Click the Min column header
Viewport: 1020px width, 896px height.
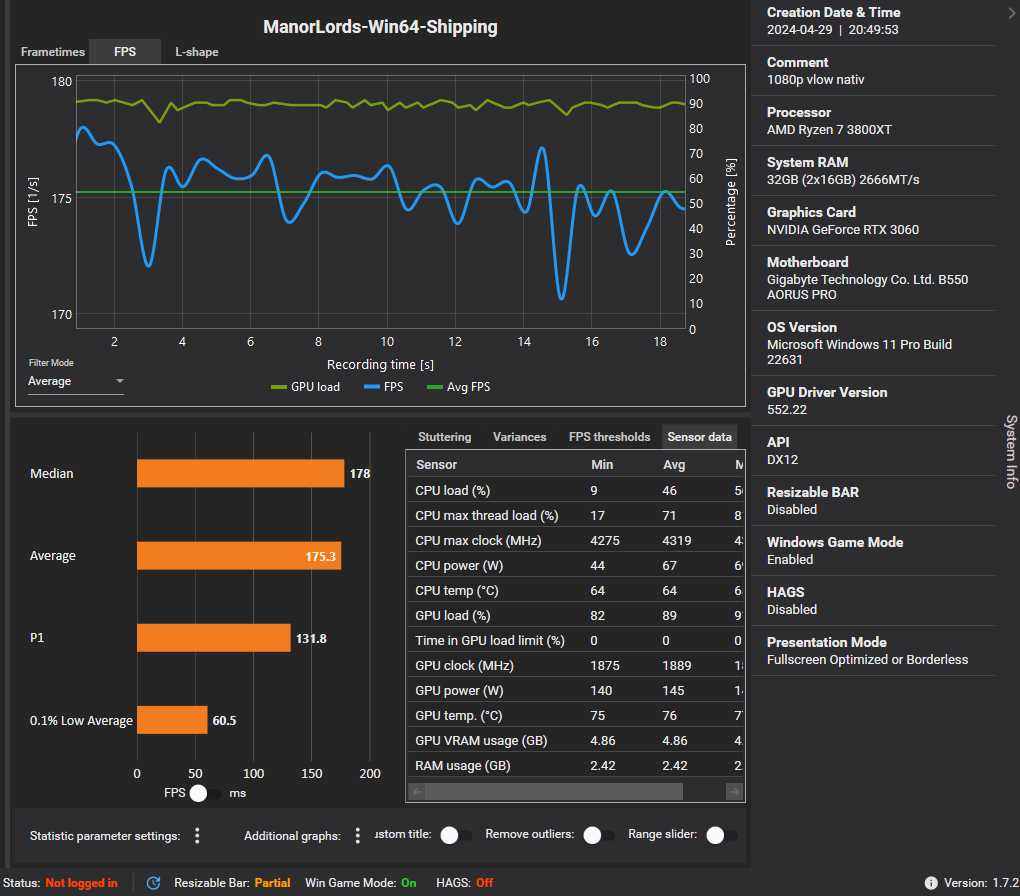(602, 465)
